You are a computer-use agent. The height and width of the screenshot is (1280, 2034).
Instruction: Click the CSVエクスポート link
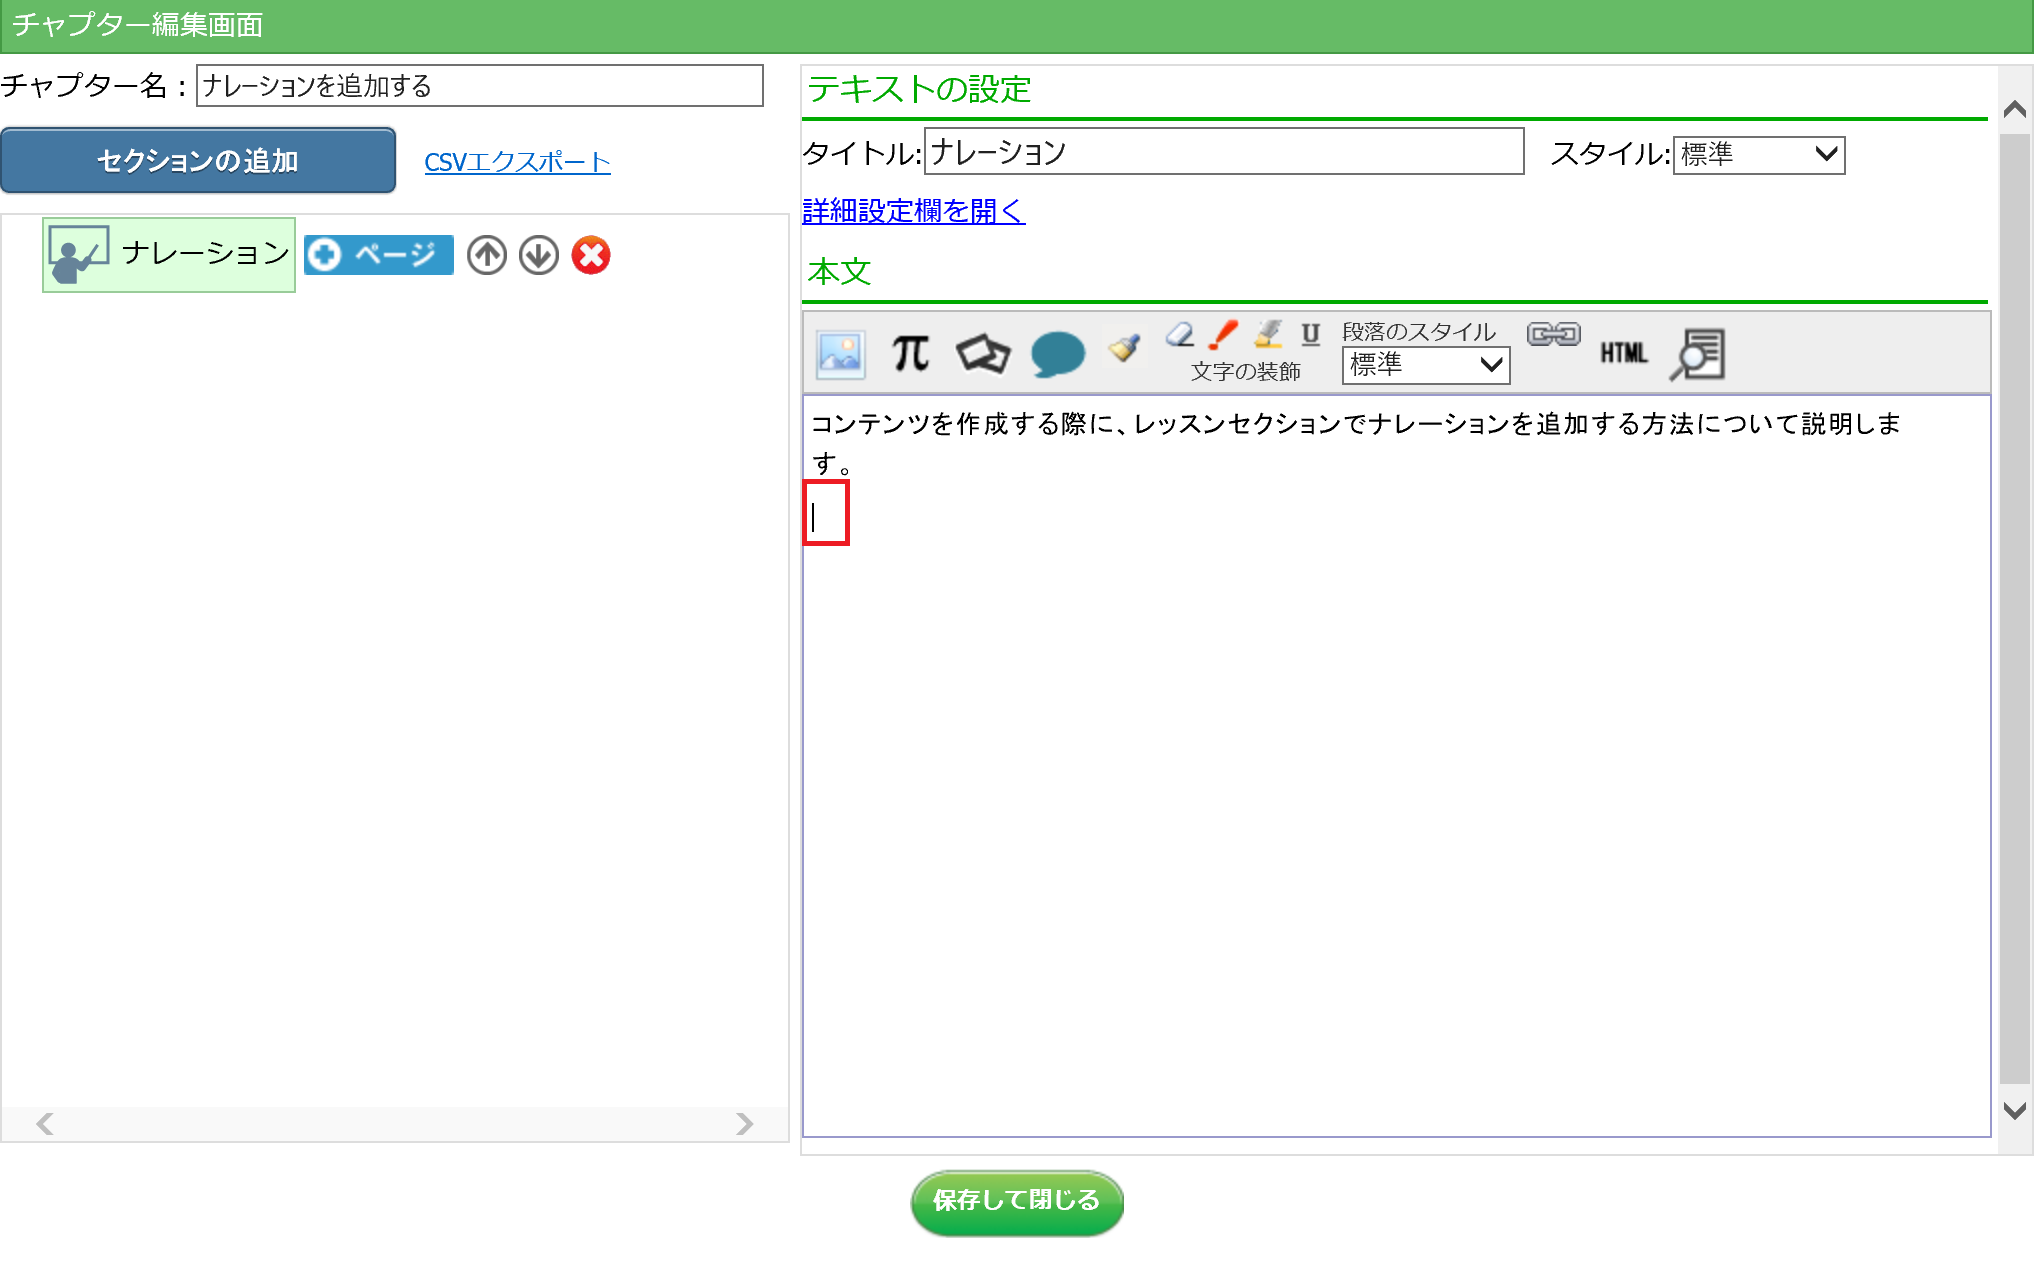click(x=517, y=162)
